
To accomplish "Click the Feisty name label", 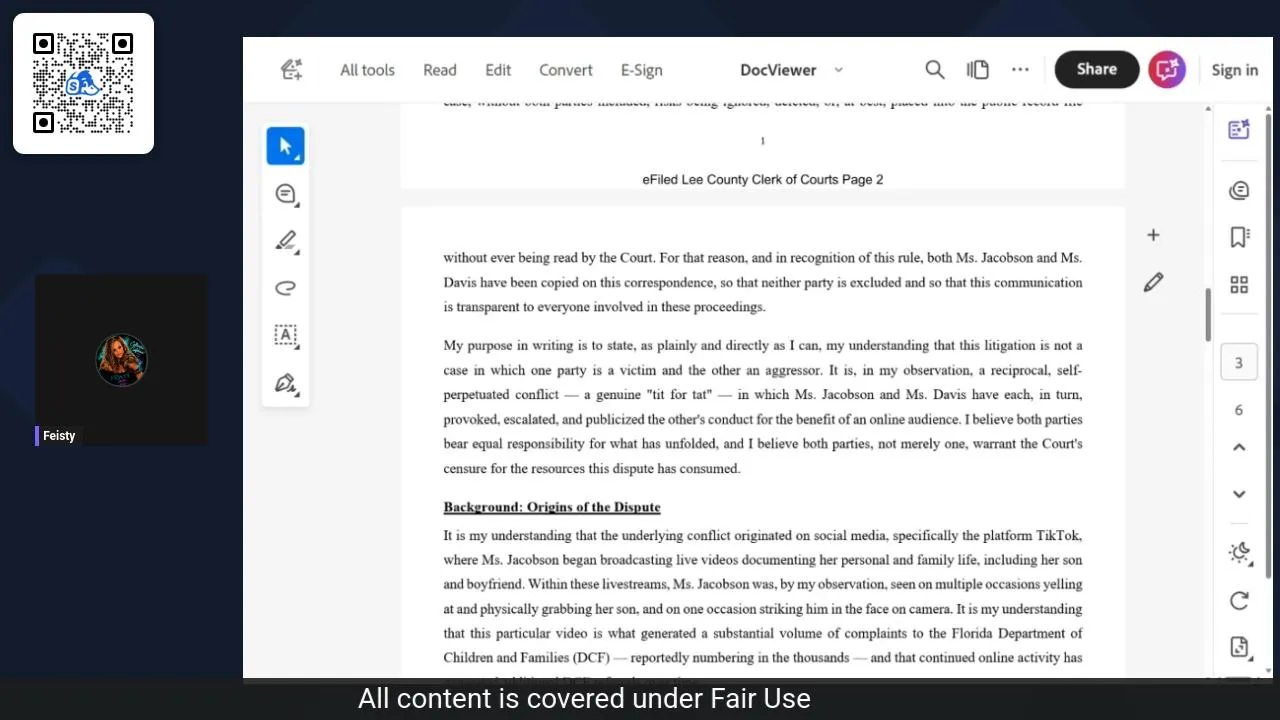I will 59,436.
